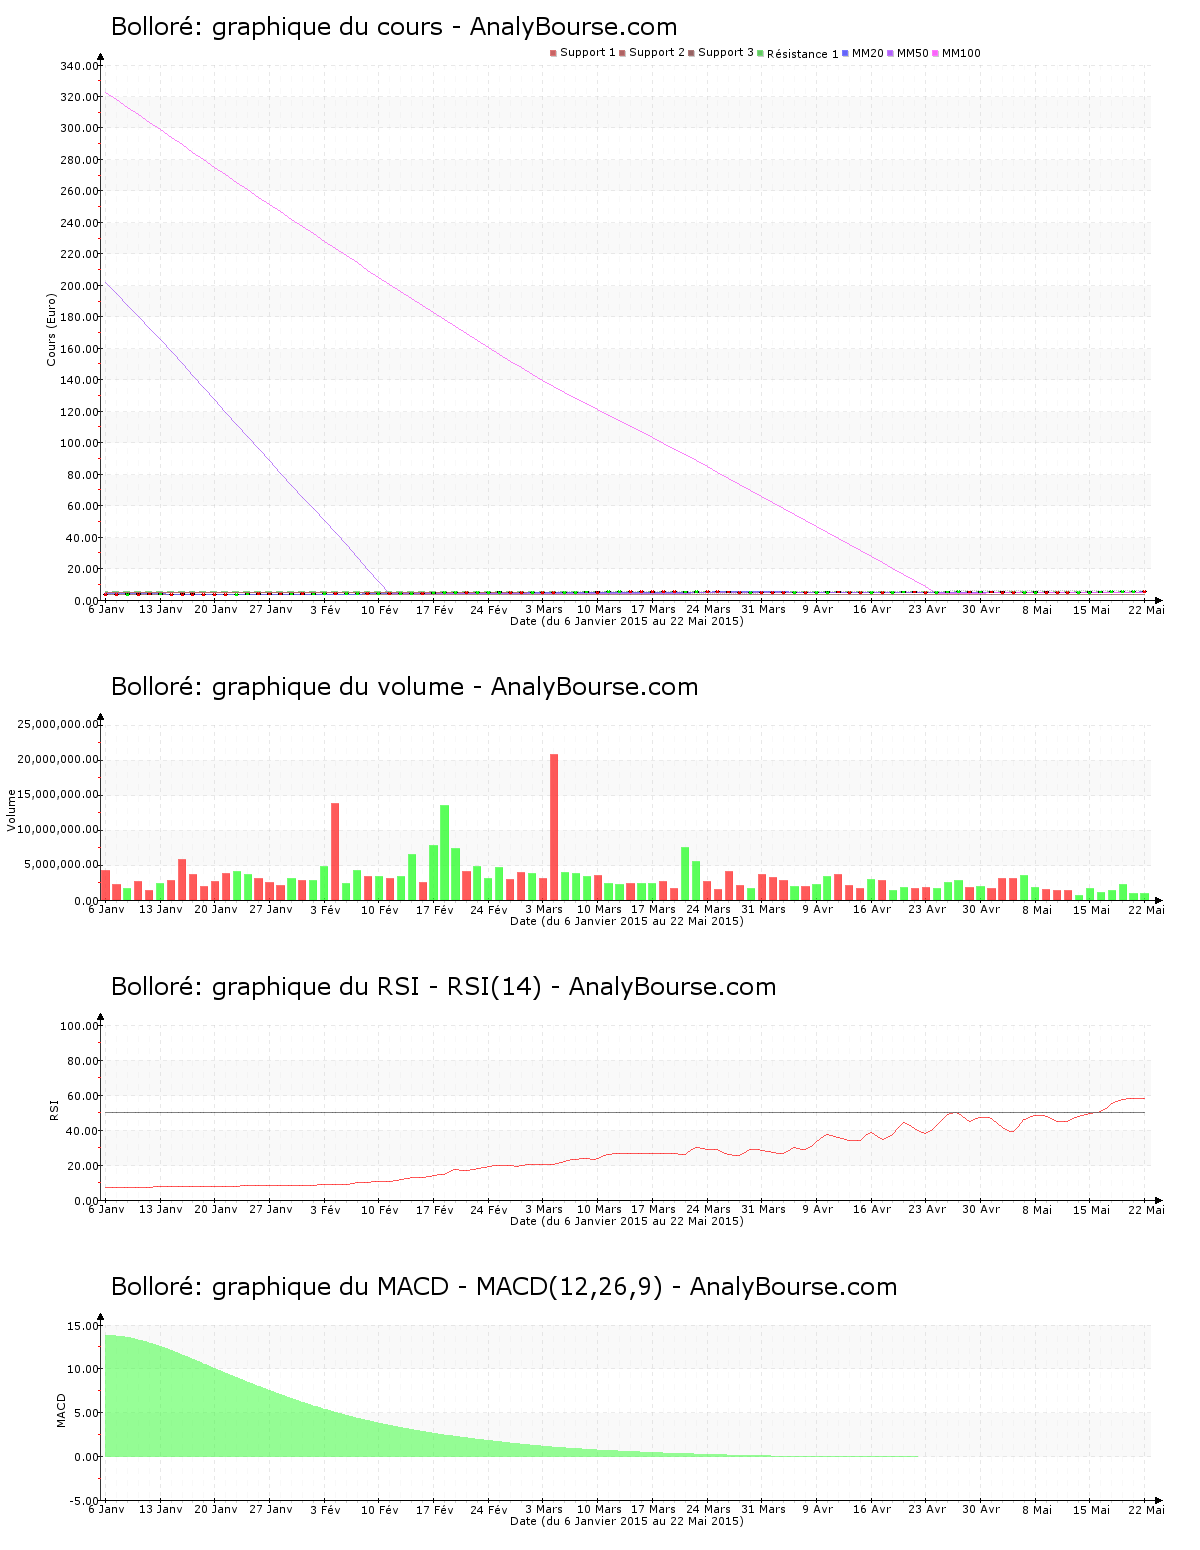
Task: Click the purple MM50 legend square
Action: (890, 53)
